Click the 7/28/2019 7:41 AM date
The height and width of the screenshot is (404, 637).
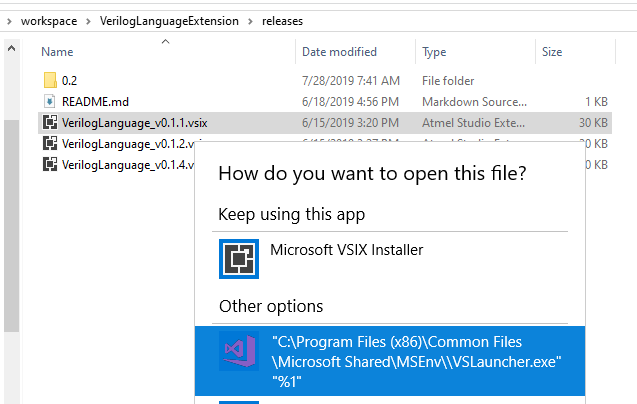pos(351,81)
